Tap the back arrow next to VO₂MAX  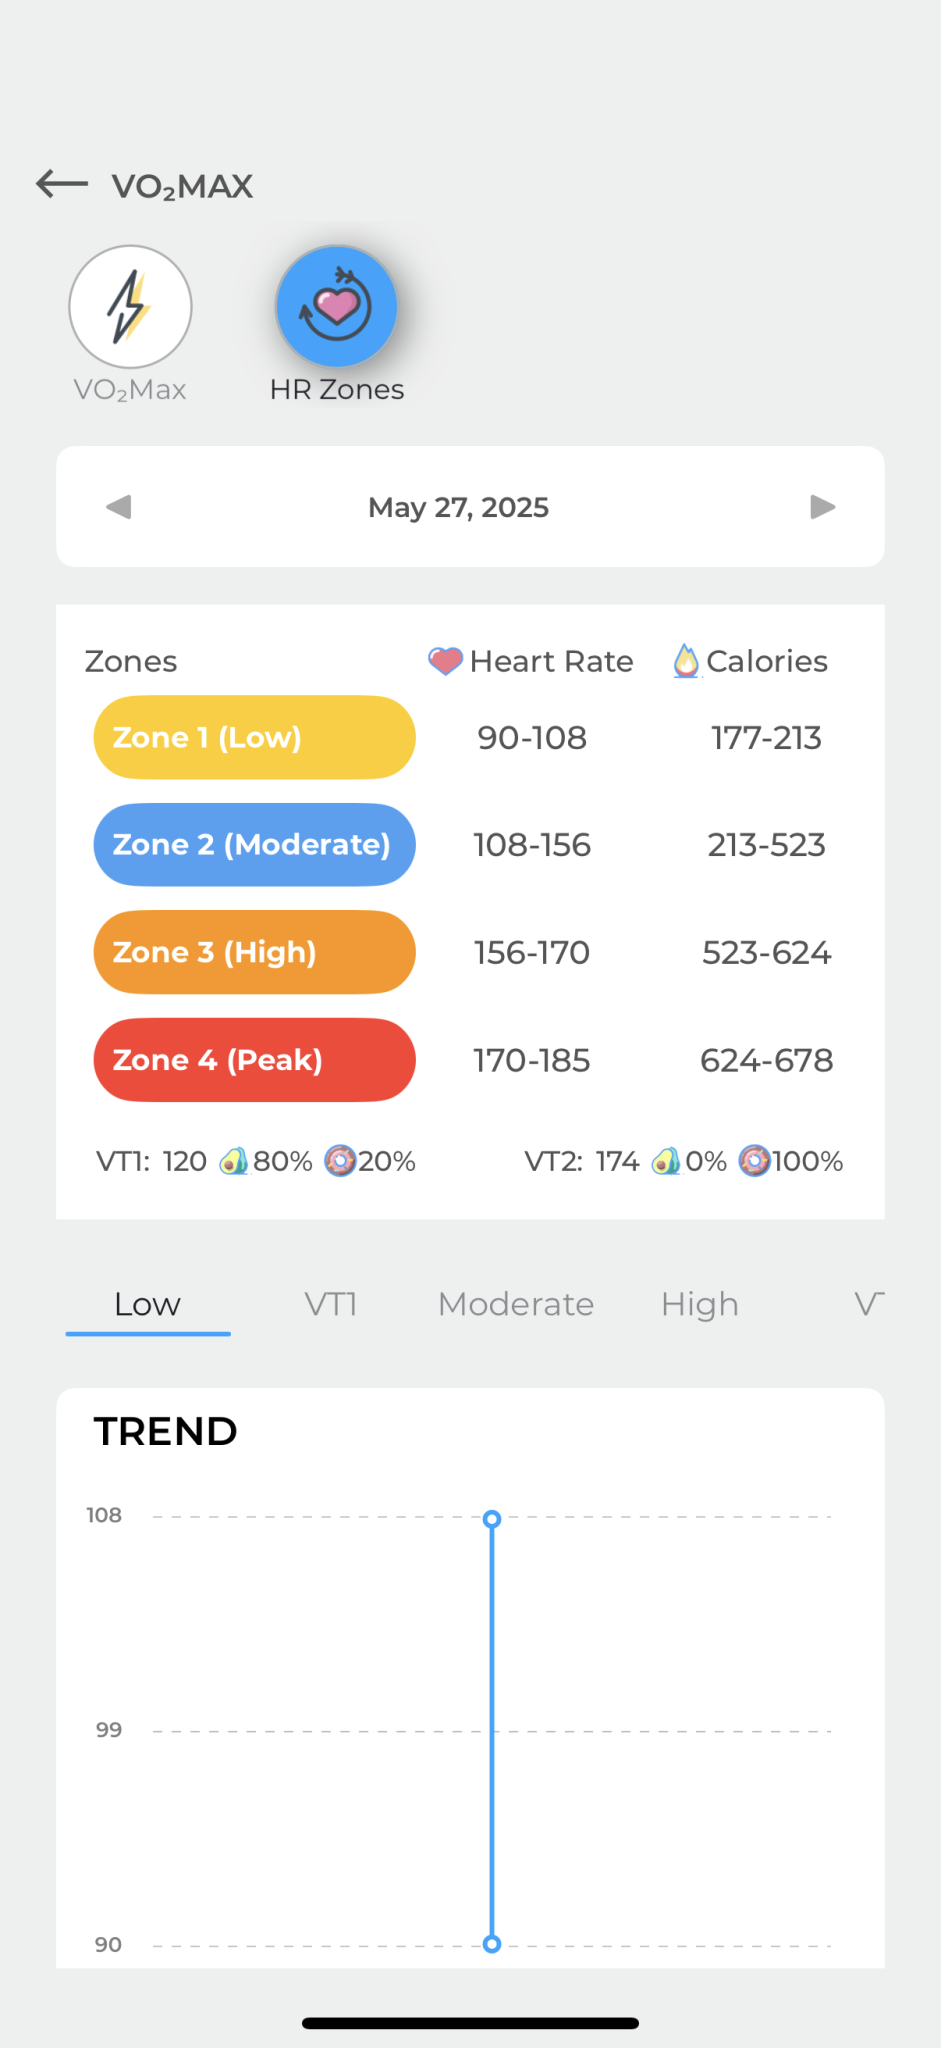[x=62, y=184]
